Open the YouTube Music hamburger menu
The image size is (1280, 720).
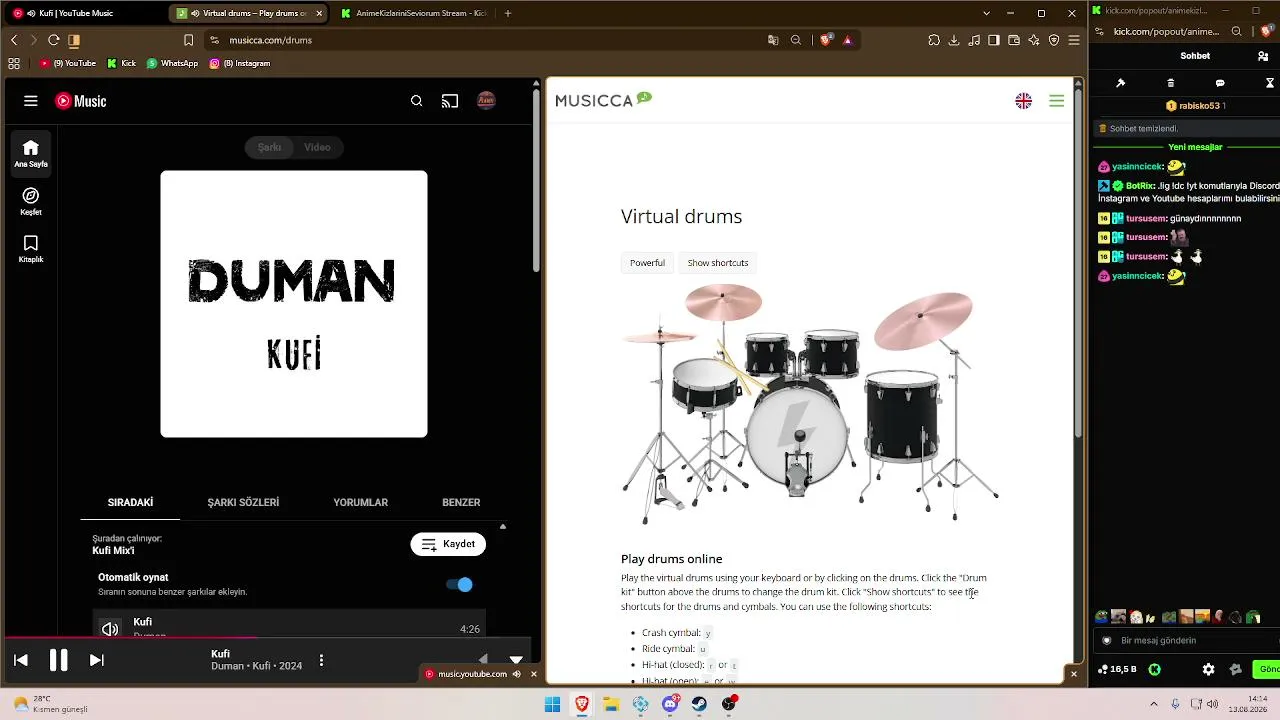point(31,101)
